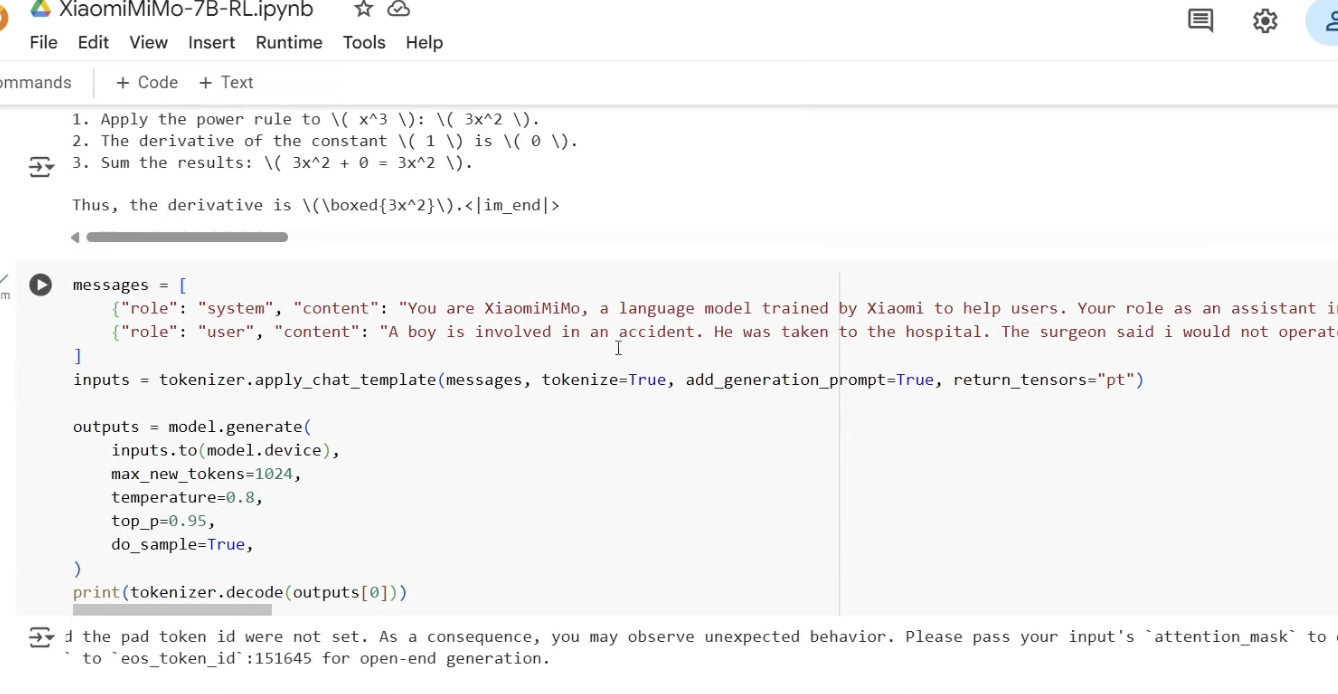Click the do_sample=True parameter
This screenshot has width=1338, height=694.
tap(182, 545)
